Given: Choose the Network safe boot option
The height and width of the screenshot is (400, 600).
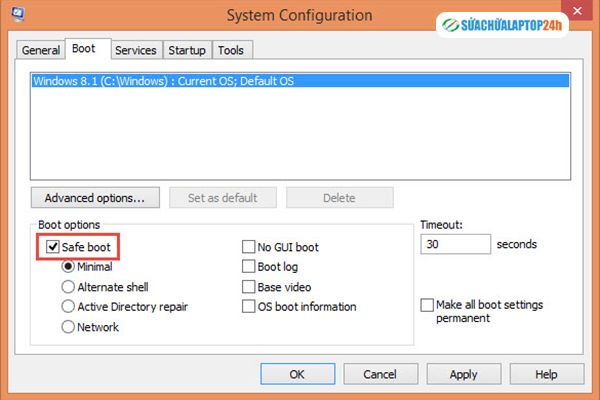Looking at the screenshot, I should pos(68,327).
